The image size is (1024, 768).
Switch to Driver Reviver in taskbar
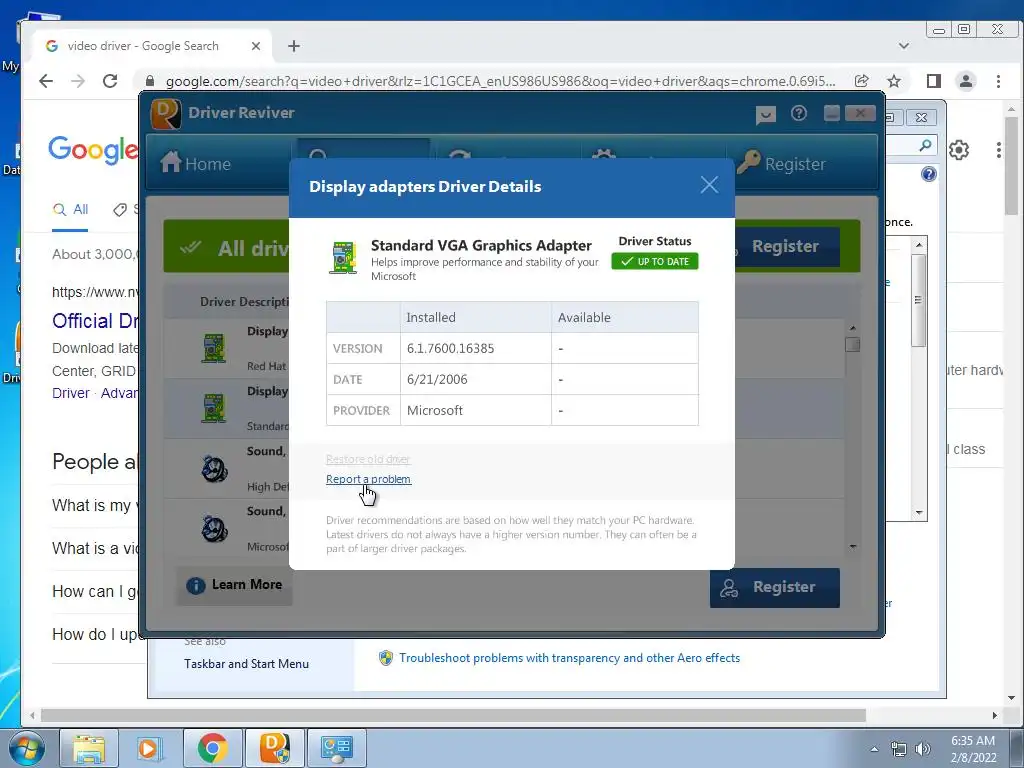274,748
